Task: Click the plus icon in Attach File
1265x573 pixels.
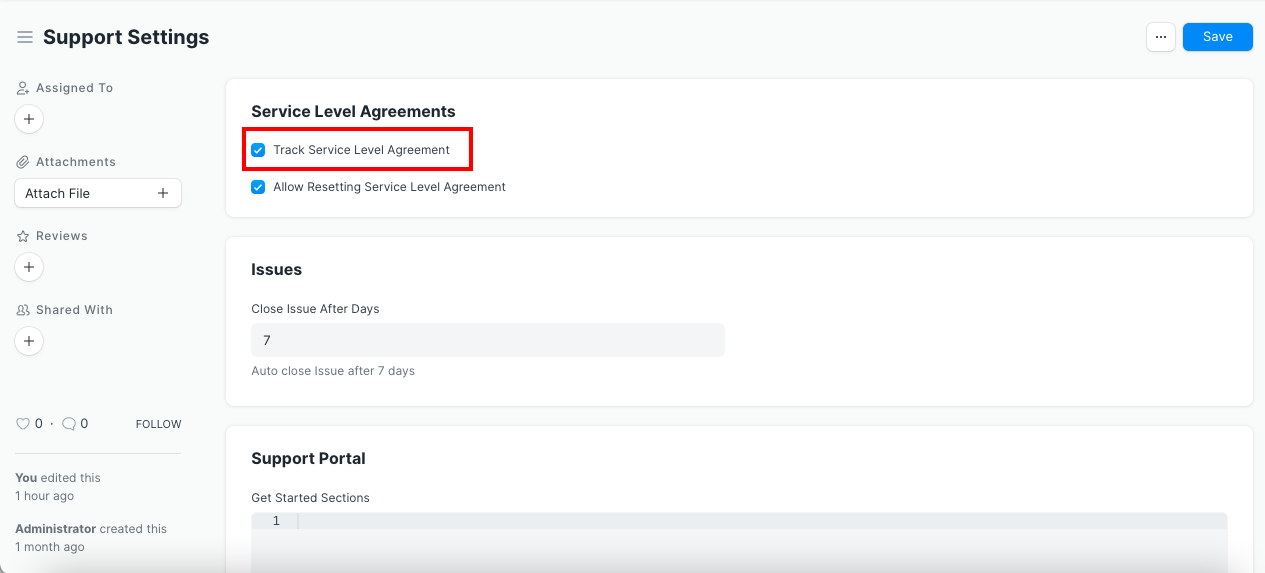Action: pos(163,193)
